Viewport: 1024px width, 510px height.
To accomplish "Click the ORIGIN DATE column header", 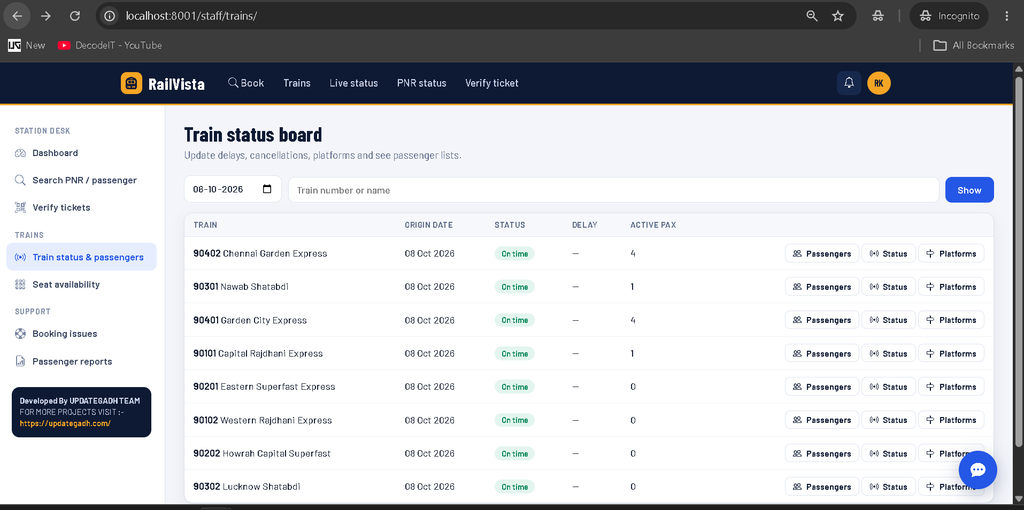I will click(x=428, y=225).
